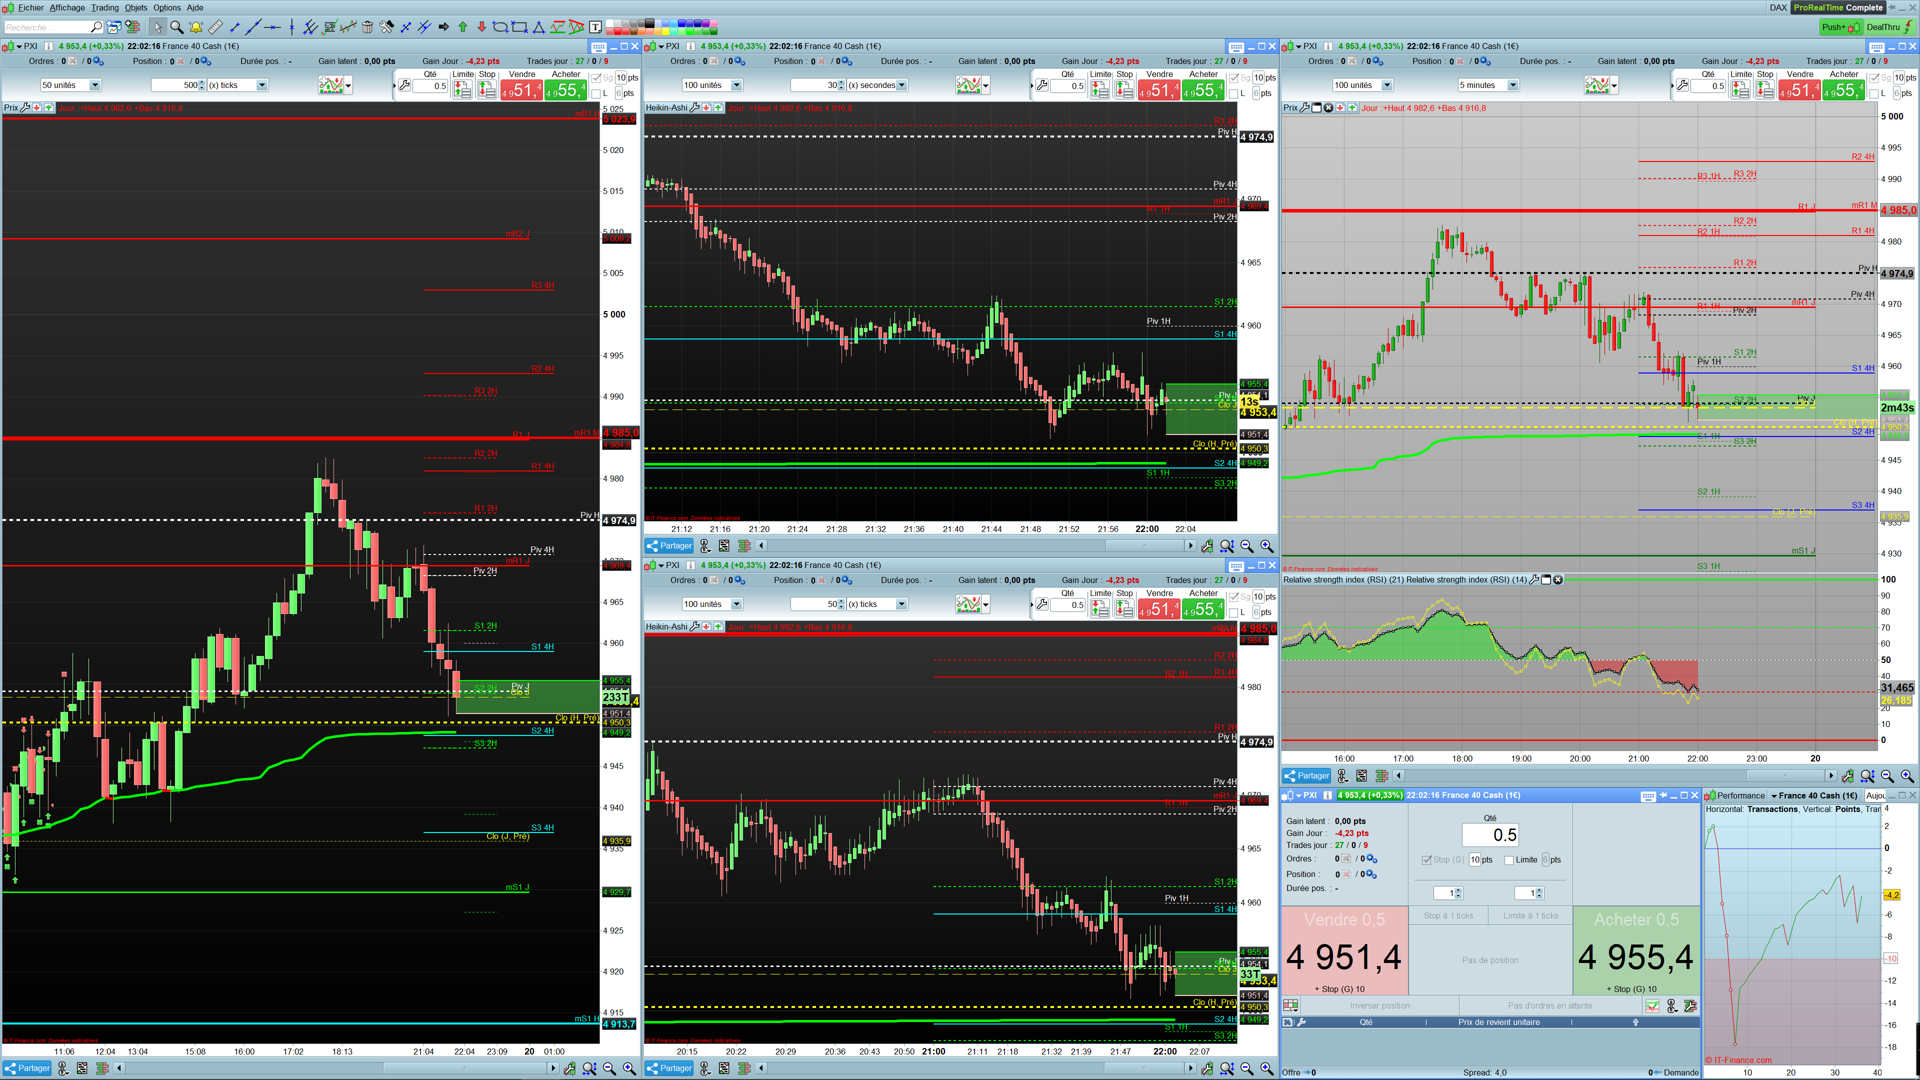Open the Trading menu
Image resolution: width=1920 pixels, height=1080 pixels.
(x=104, y=7)
